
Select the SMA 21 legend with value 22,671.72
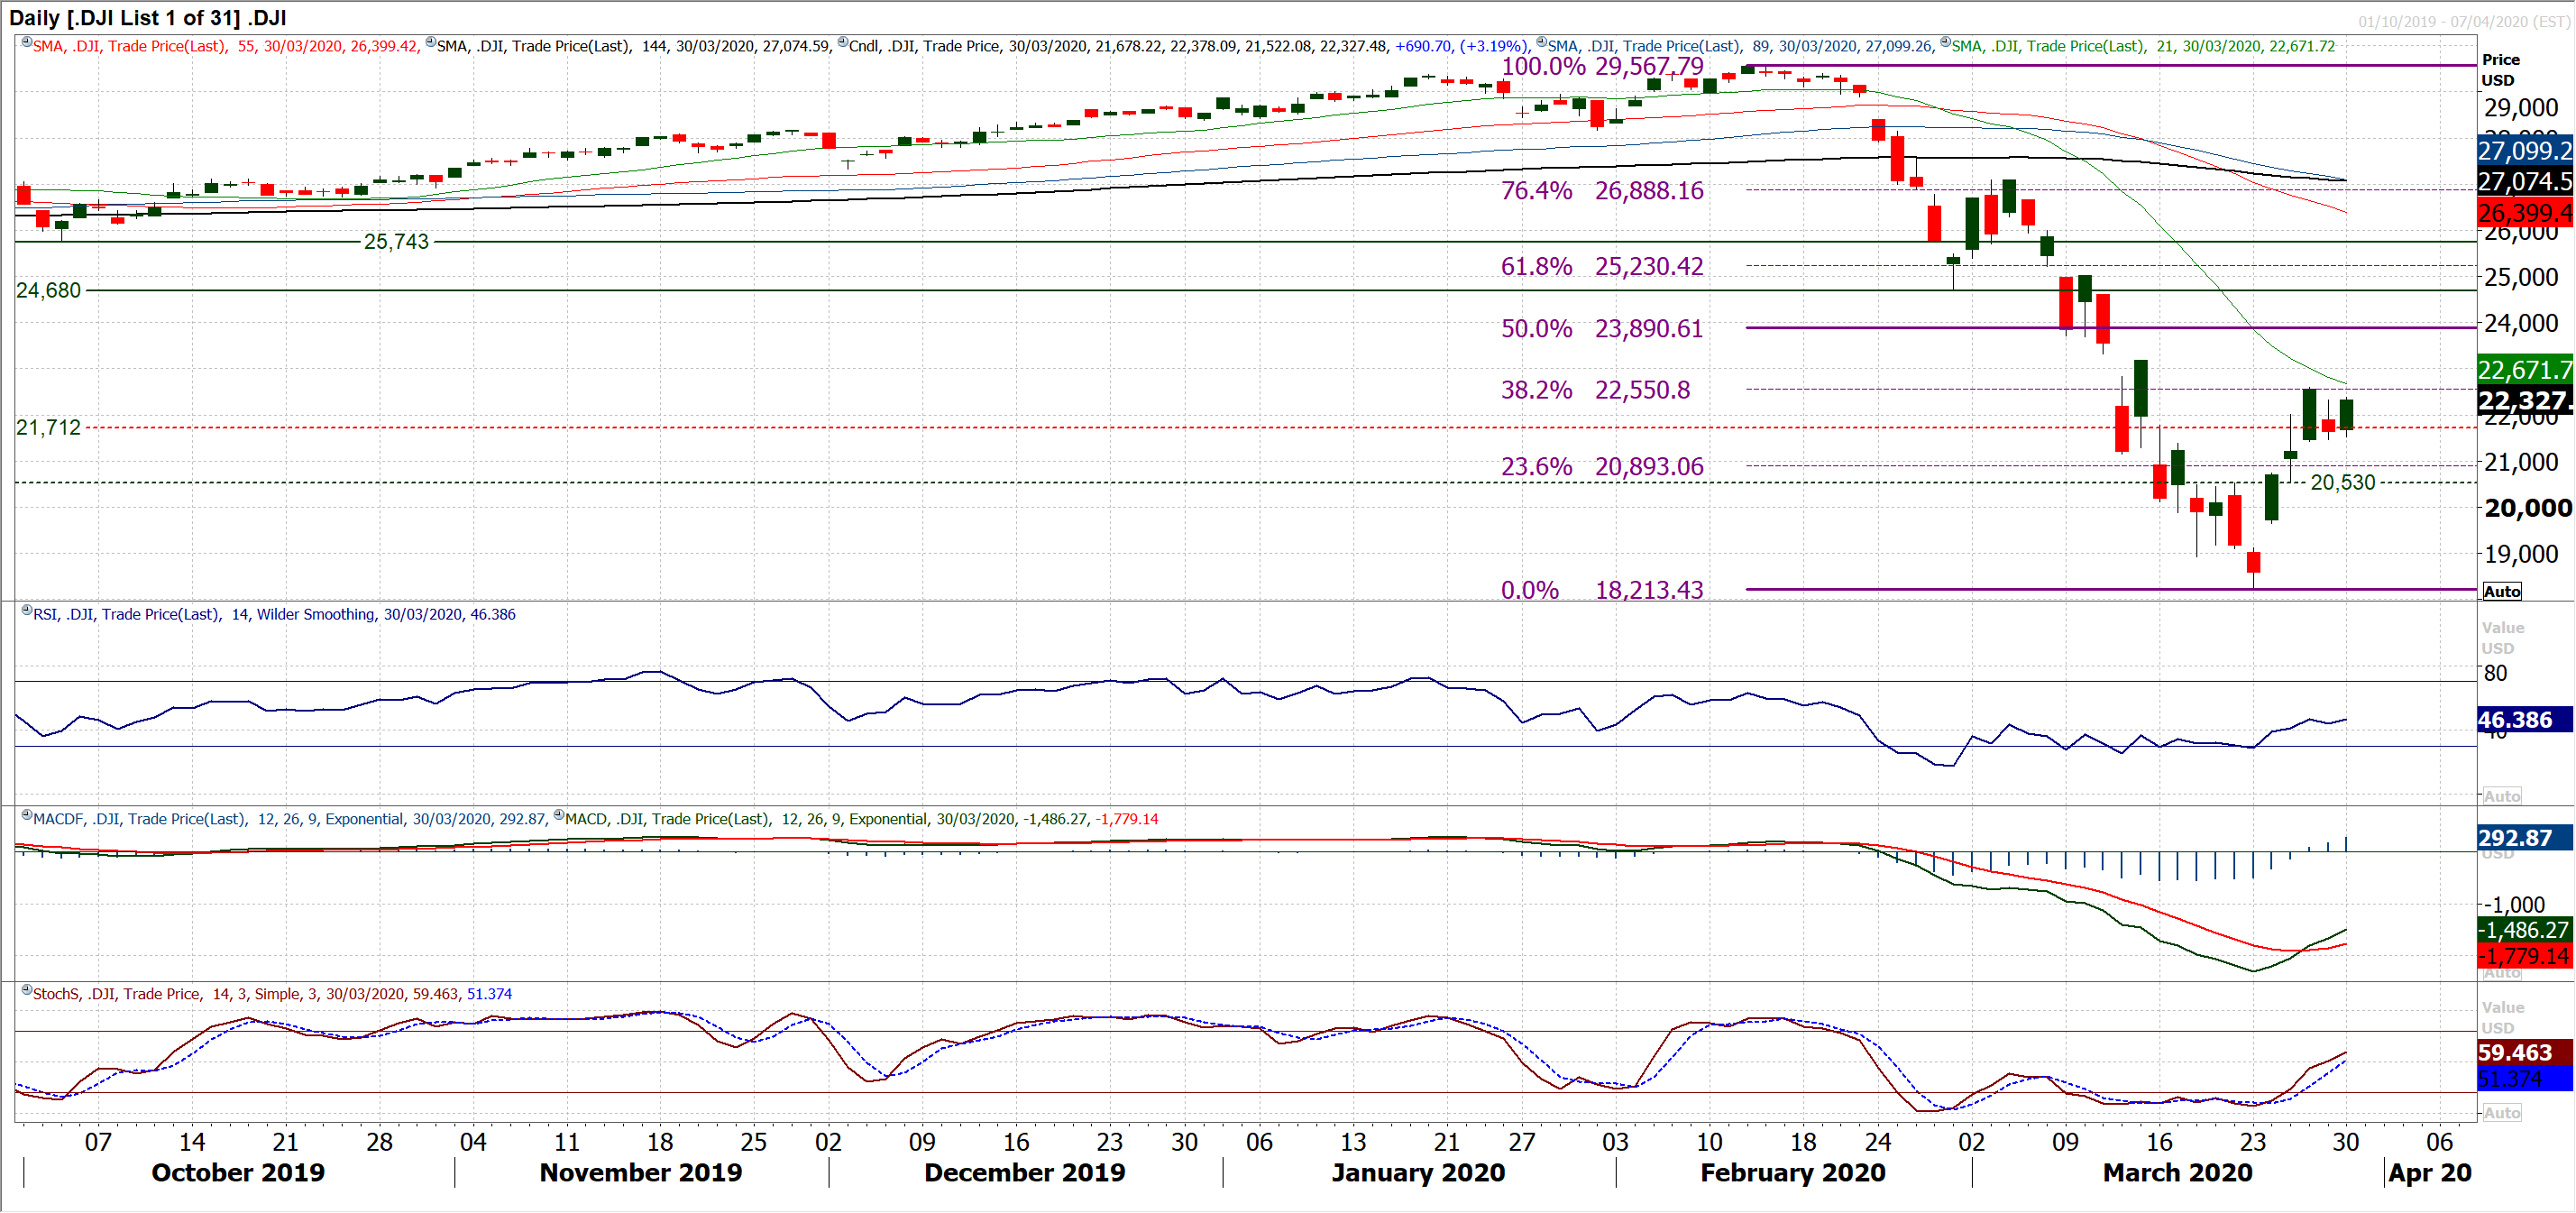(x=2143, y=46)
